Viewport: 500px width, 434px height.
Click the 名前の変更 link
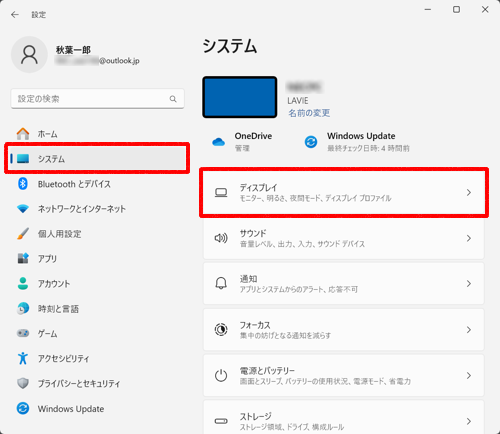pyautogui.click(x=309, y=113)
